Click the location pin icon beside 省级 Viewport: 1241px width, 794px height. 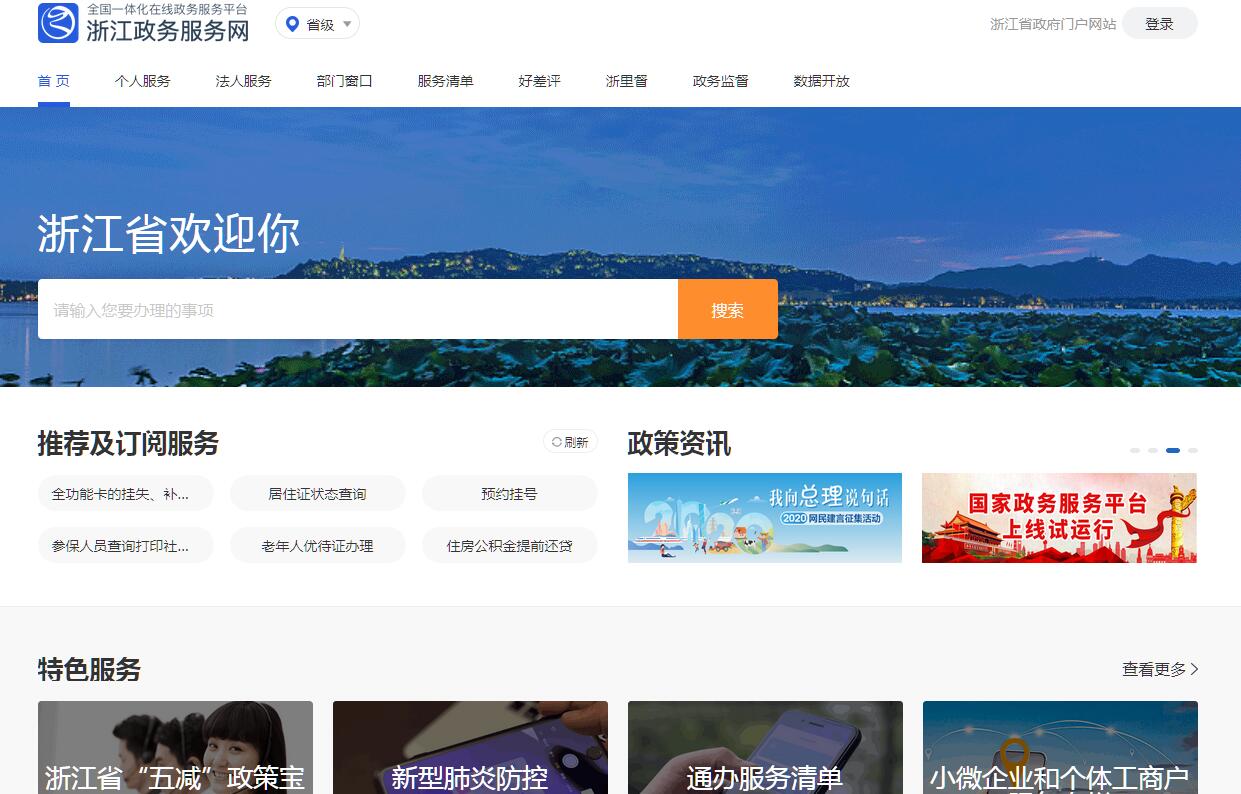(292, 24)
